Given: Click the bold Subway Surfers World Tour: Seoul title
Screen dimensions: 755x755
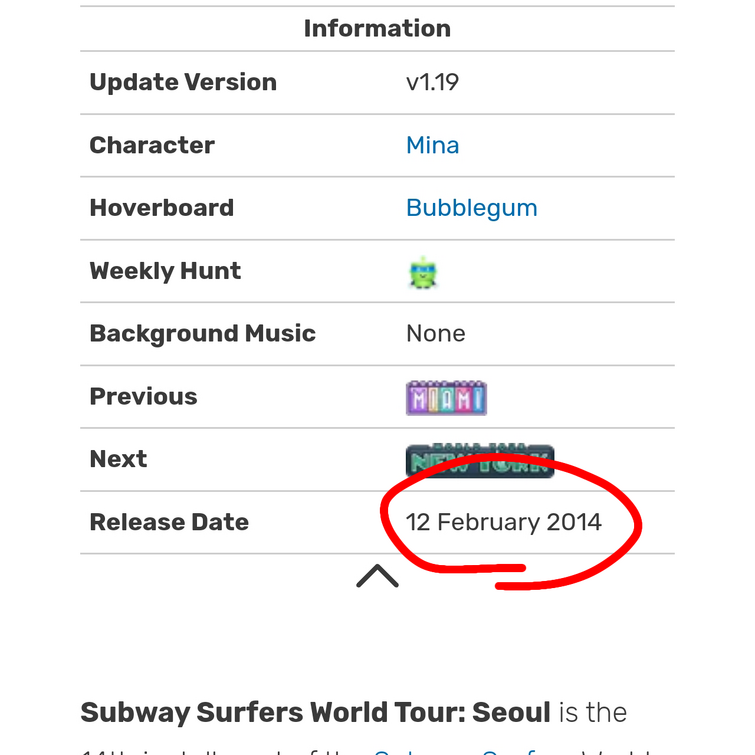Looking at the screenshot, I should click(x=315, y=713).
